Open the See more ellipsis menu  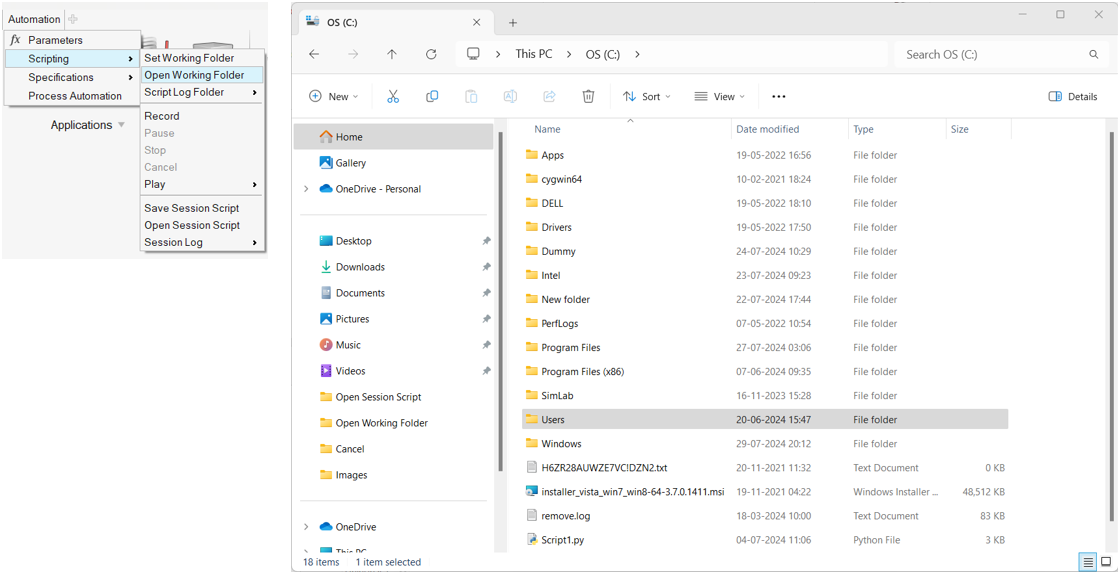(779, 96)
